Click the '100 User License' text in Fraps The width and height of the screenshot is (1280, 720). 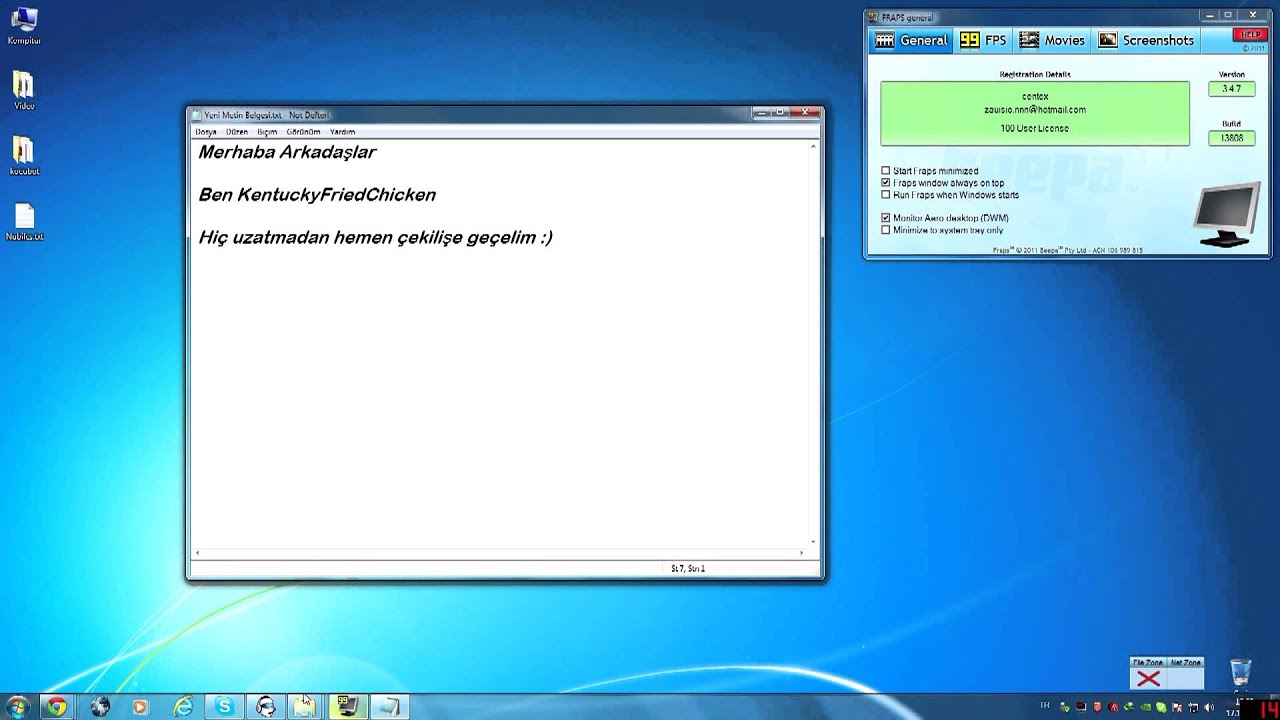[1035, 128]
